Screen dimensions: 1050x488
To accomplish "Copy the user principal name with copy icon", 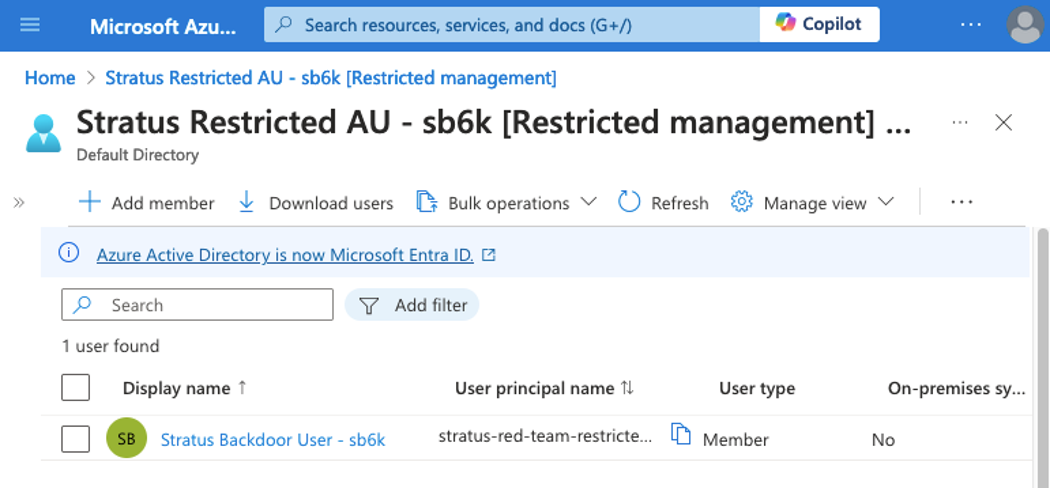I will pos(680,434).
